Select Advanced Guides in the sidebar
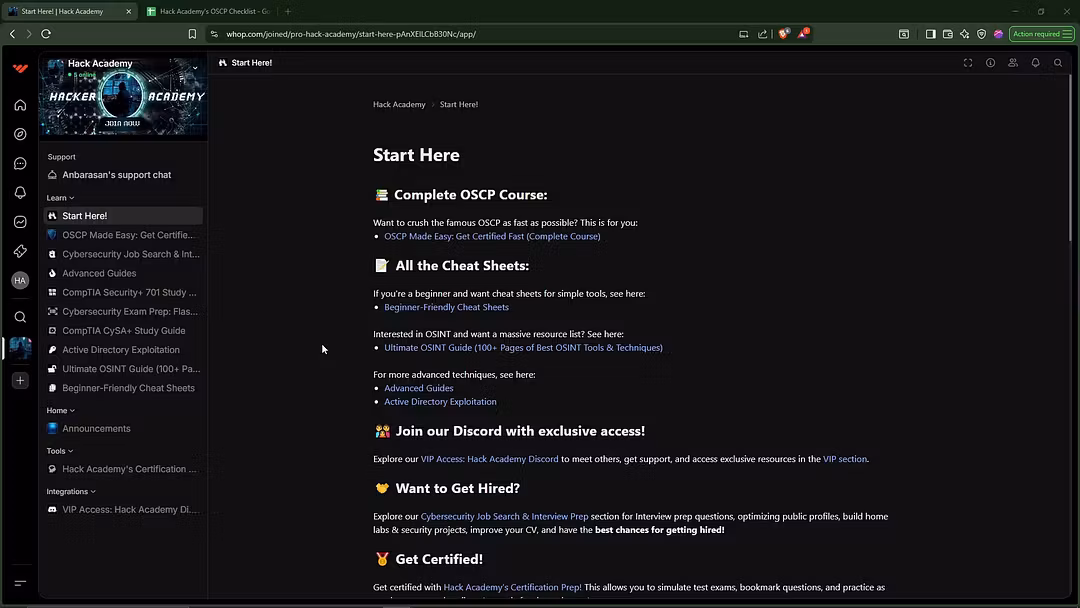This screenshot has width=1080, height=608. click(x=99, y=273)
